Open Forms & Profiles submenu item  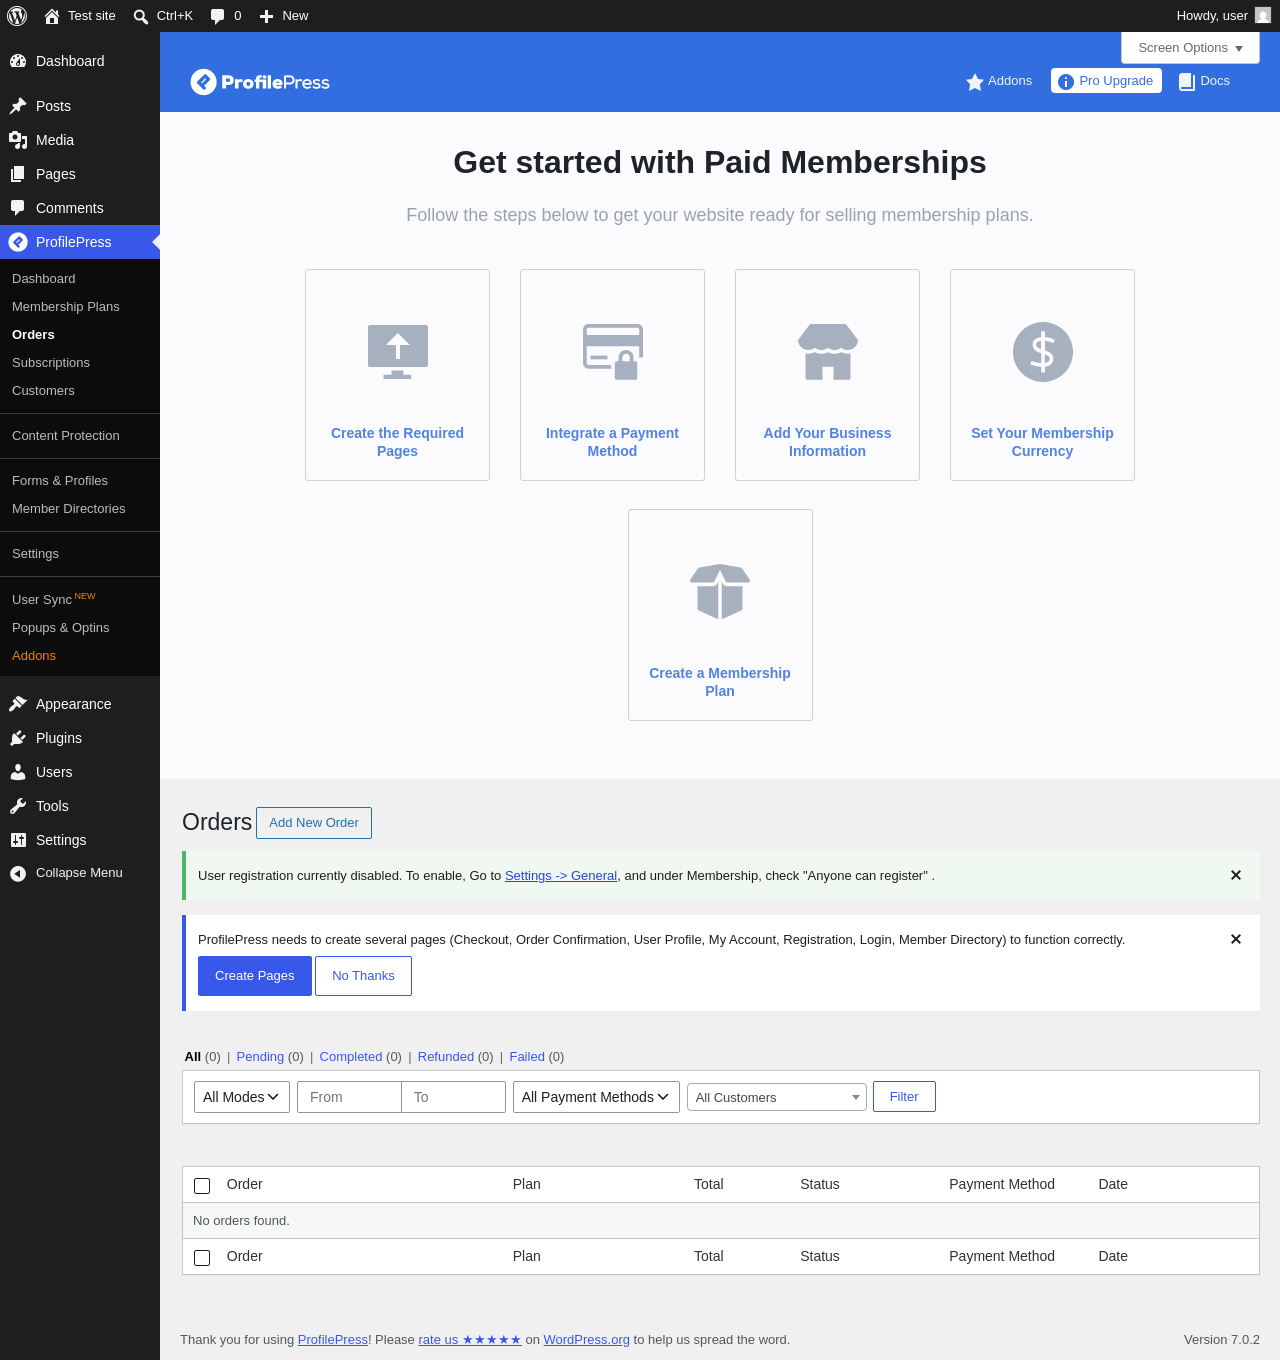[60, 481]
